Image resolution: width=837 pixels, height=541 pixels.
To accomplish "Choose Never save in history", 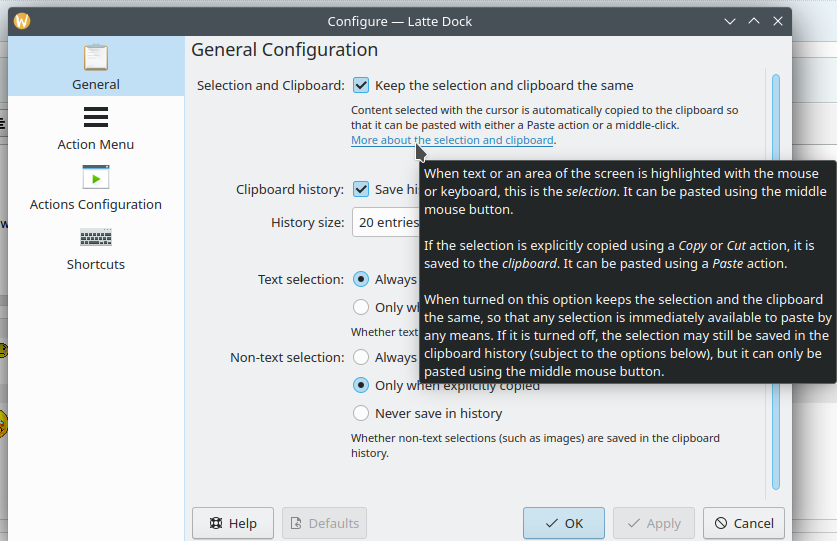I will click(x=361, y=413).
